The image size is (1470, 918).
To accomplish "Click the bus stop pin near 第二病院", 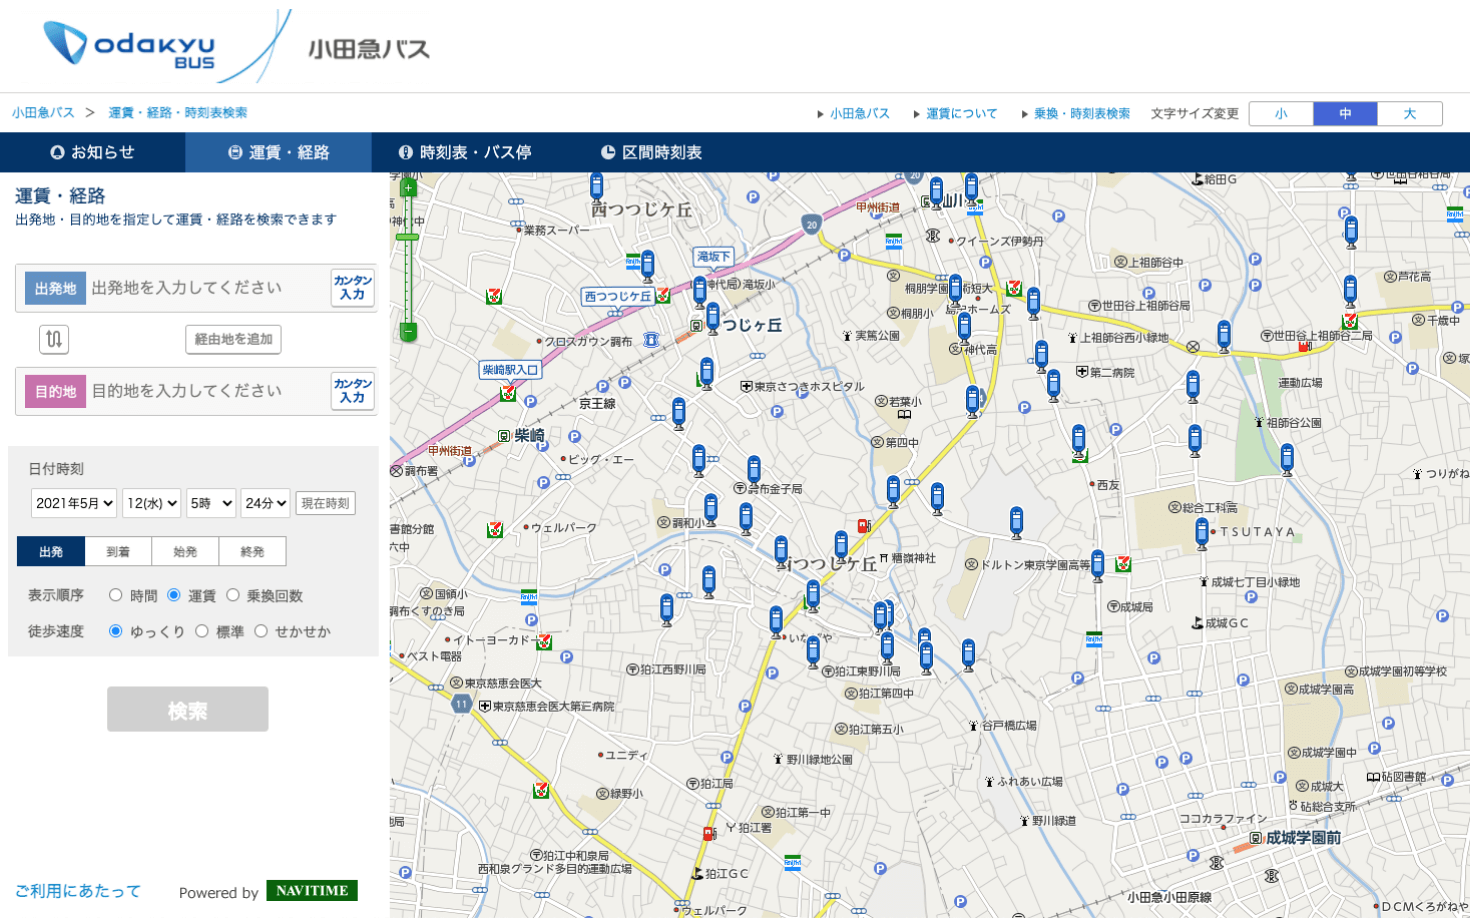I will [x=1054, y=385].
